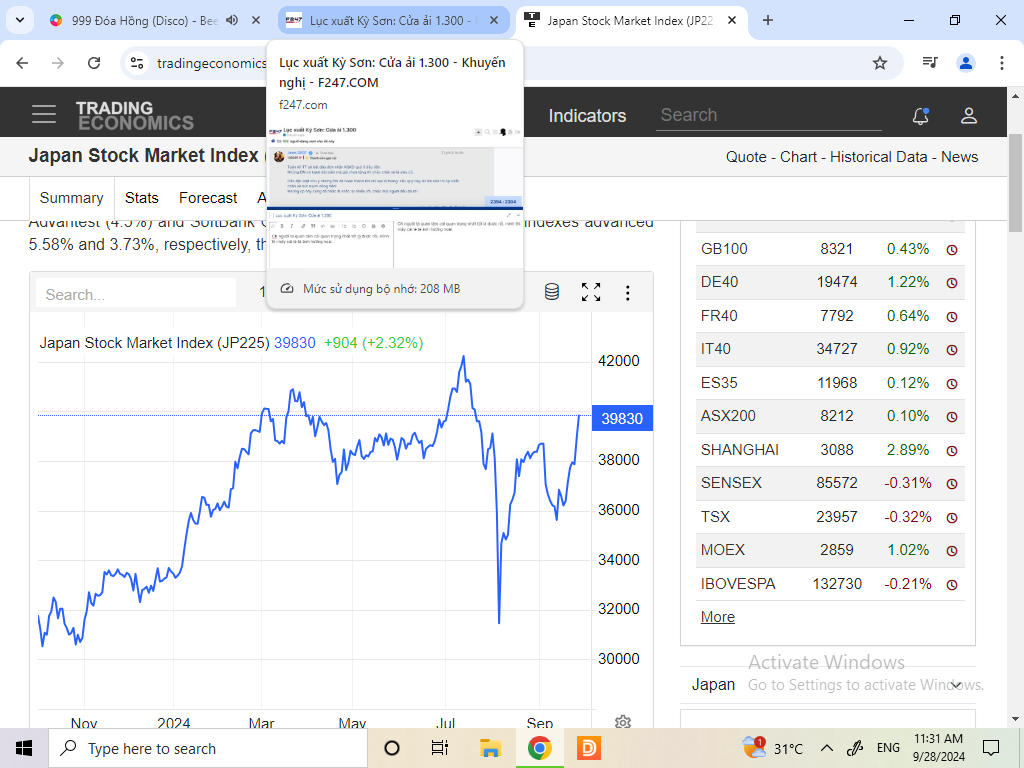
Task: Open the More indexes link
Action: pos(718,617)
